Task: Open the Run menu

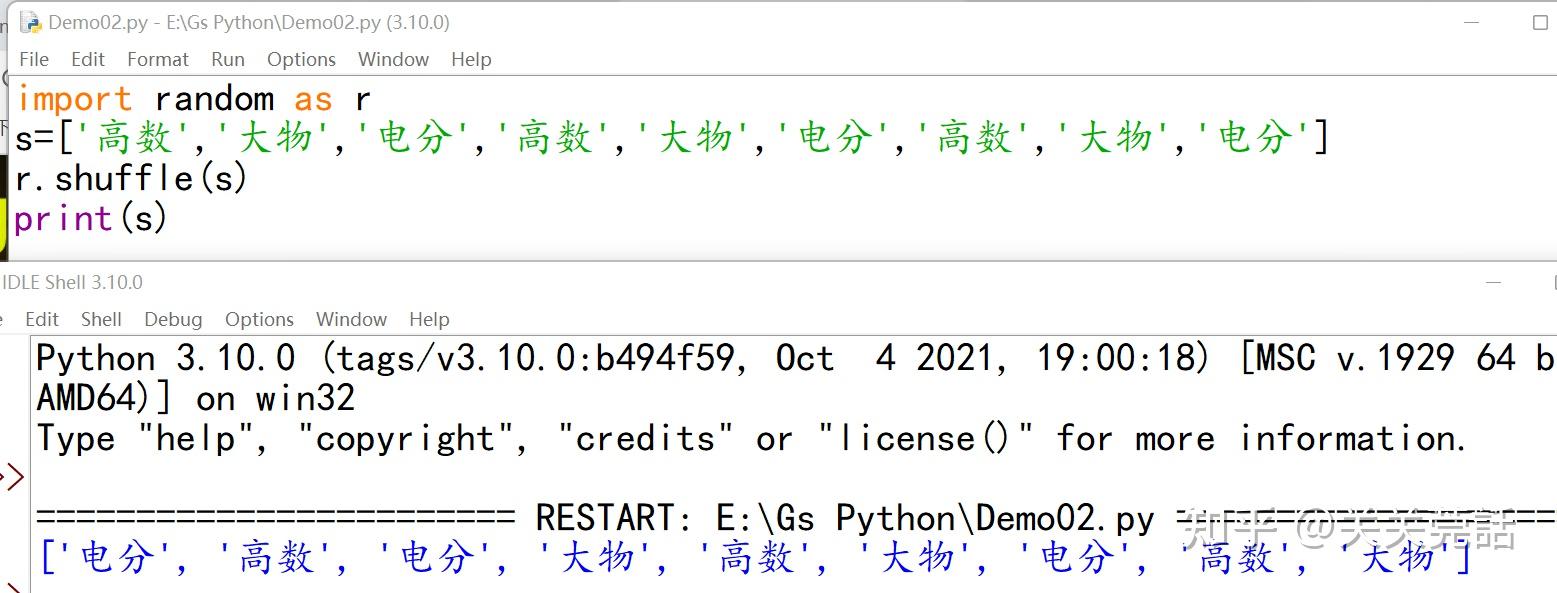Action: [x=227, y=59]
